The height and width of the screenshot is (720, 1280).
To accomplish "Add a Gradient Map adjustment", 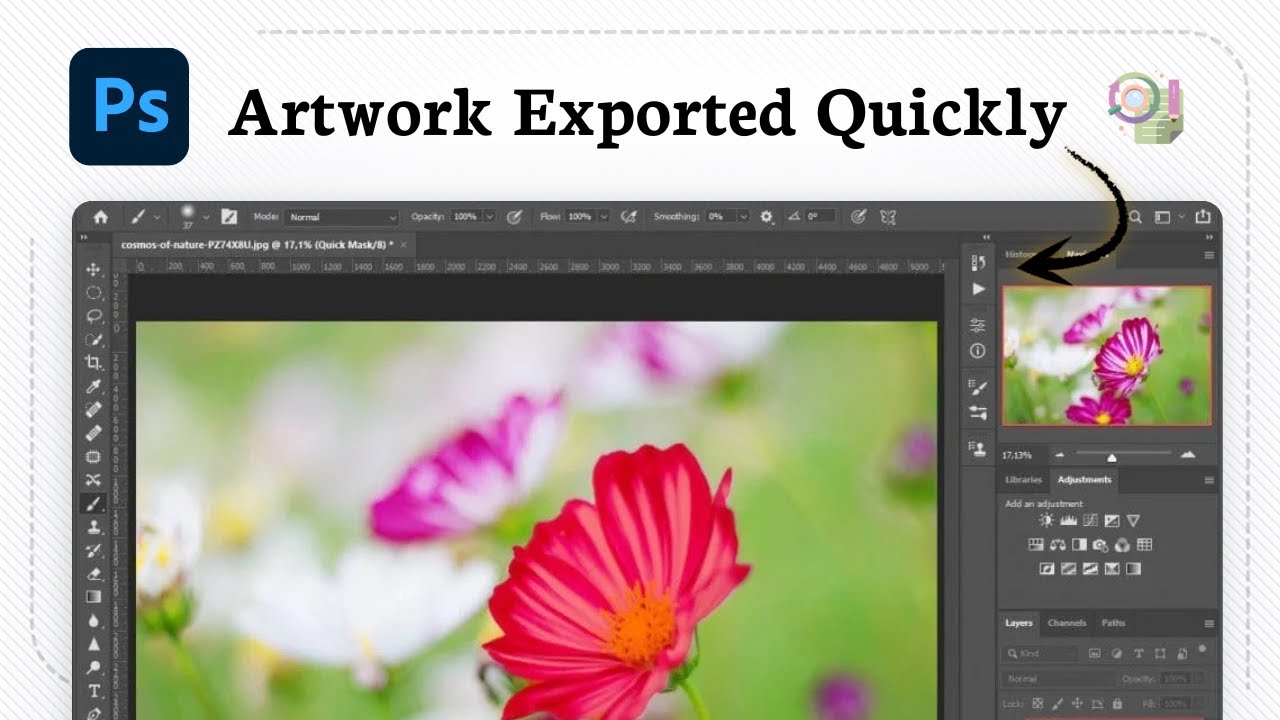I will [x=1133, y=569].
